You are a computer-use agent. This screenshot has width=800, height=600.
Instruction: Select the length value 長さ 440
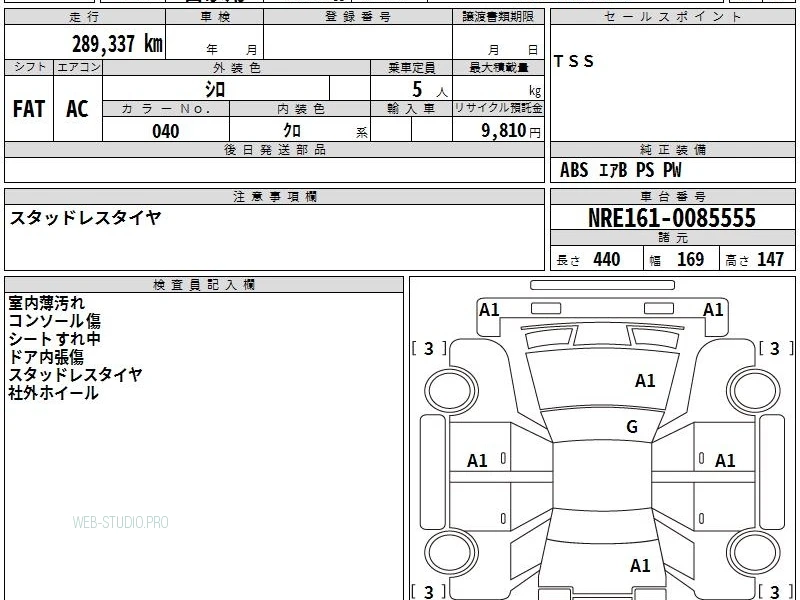[588, 260]
